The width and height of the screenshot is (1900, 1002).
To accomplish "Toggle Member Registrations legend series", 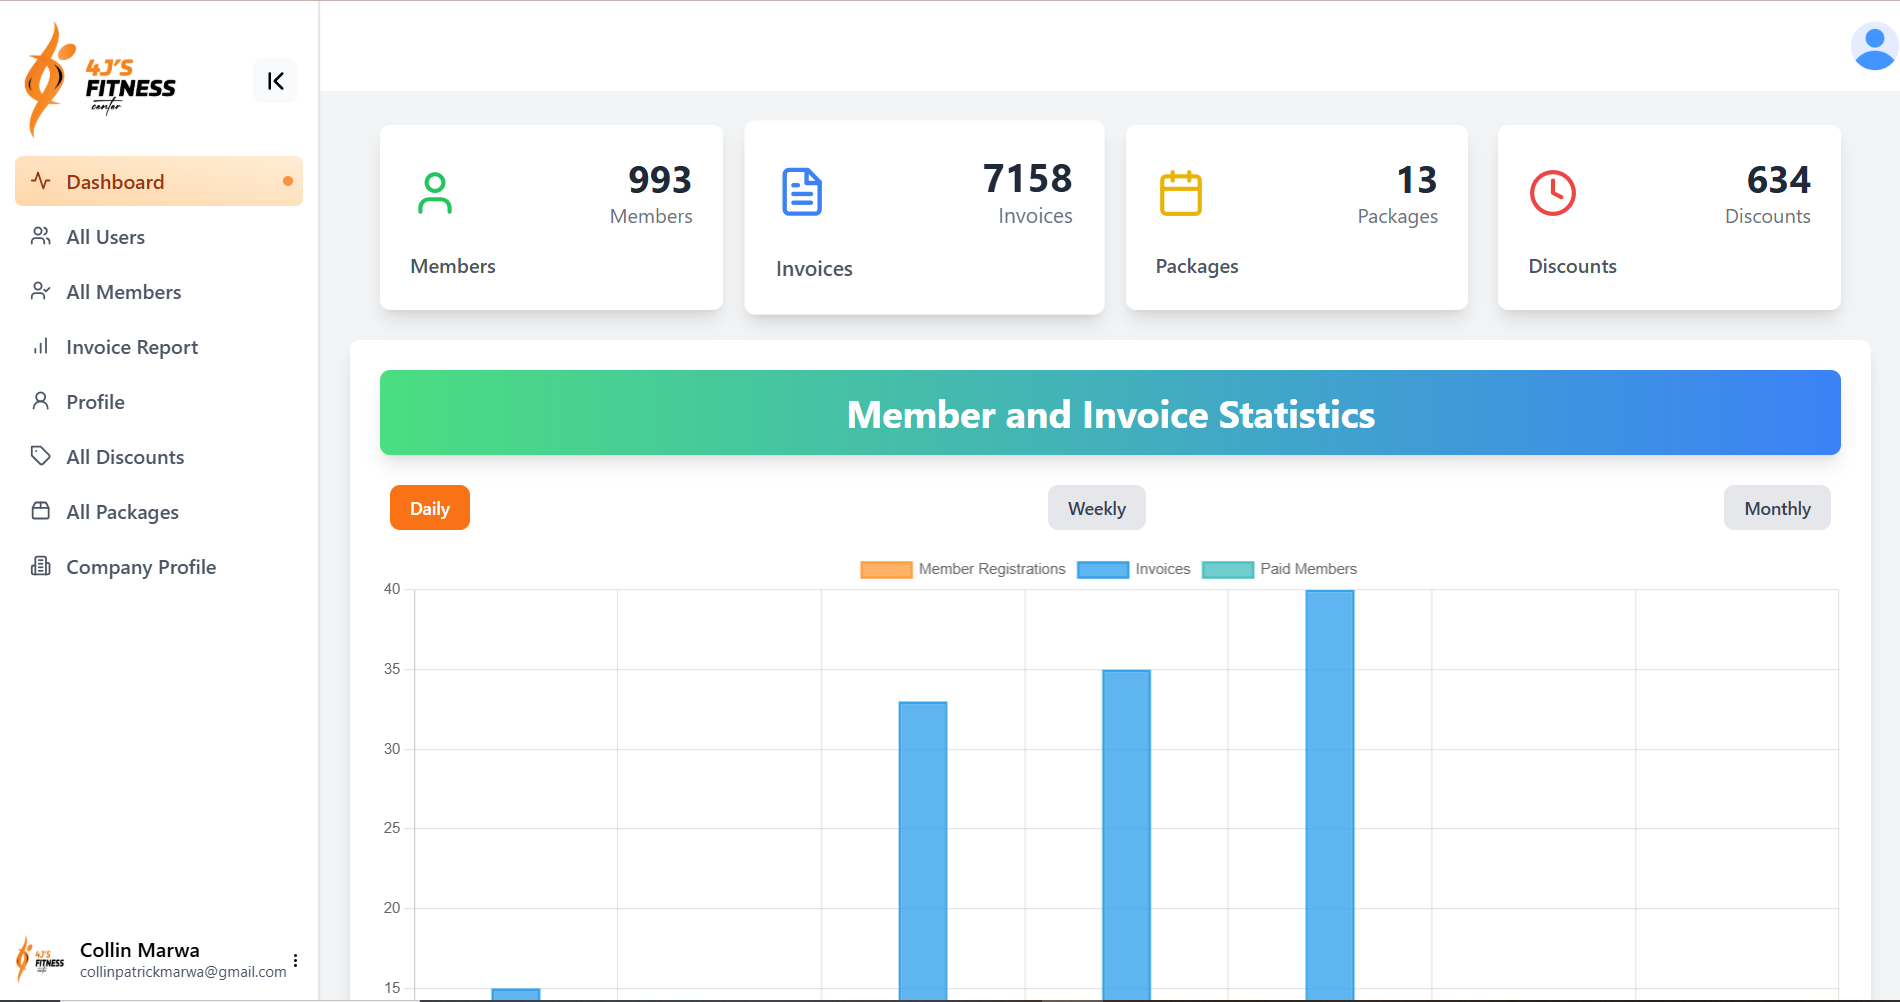I will [962, 569].
